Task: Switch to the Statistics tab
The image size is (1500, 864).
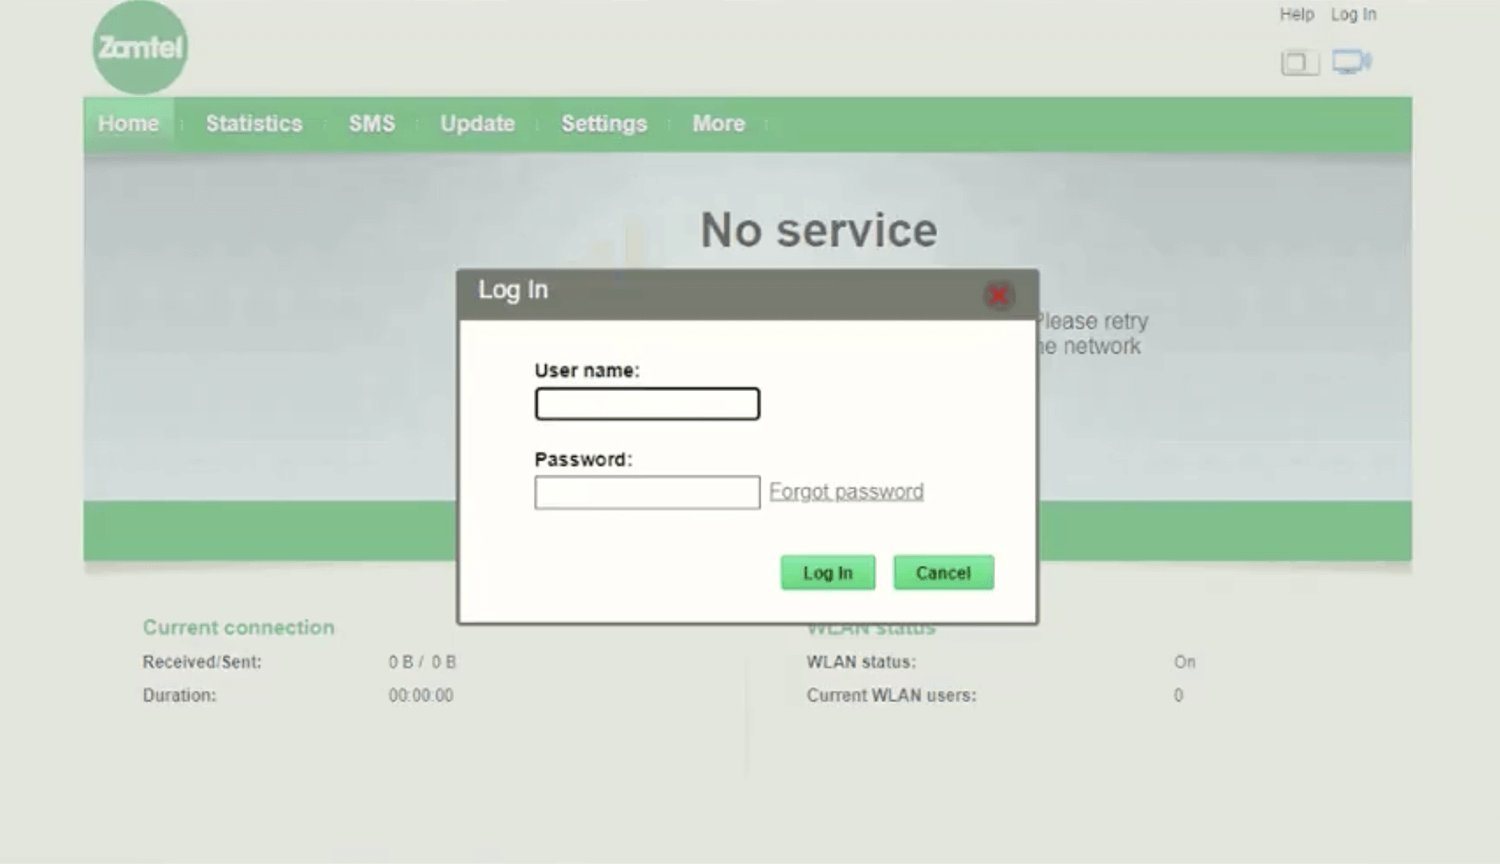Action: click(254, 124)
